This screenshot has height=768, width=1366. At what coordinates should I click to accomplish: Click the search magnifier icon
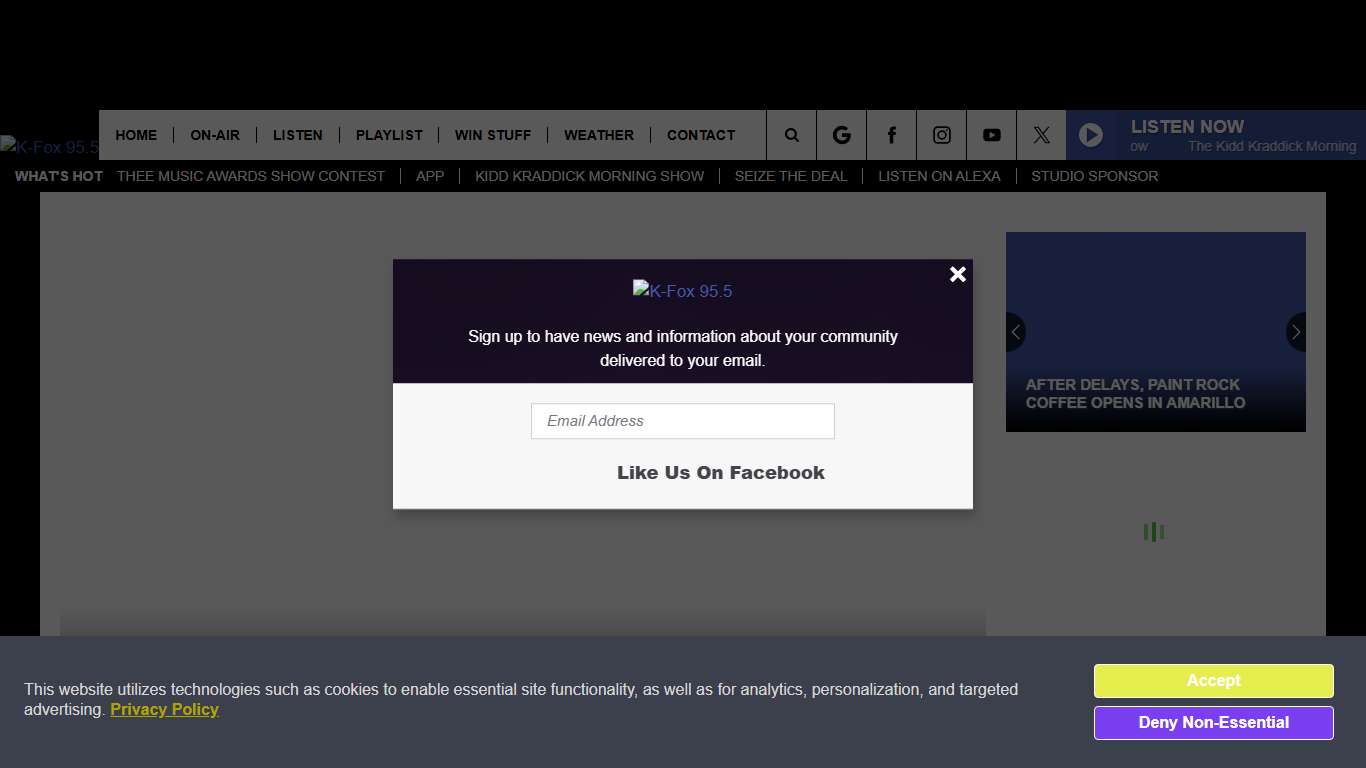tap(792, 135)
